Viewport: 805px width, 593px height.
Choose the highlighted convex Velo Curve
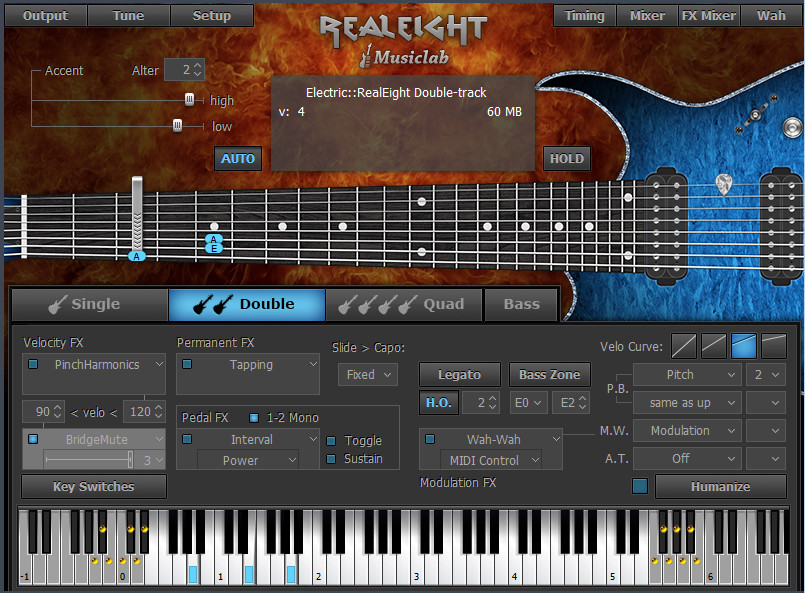[x=744, y=345]
